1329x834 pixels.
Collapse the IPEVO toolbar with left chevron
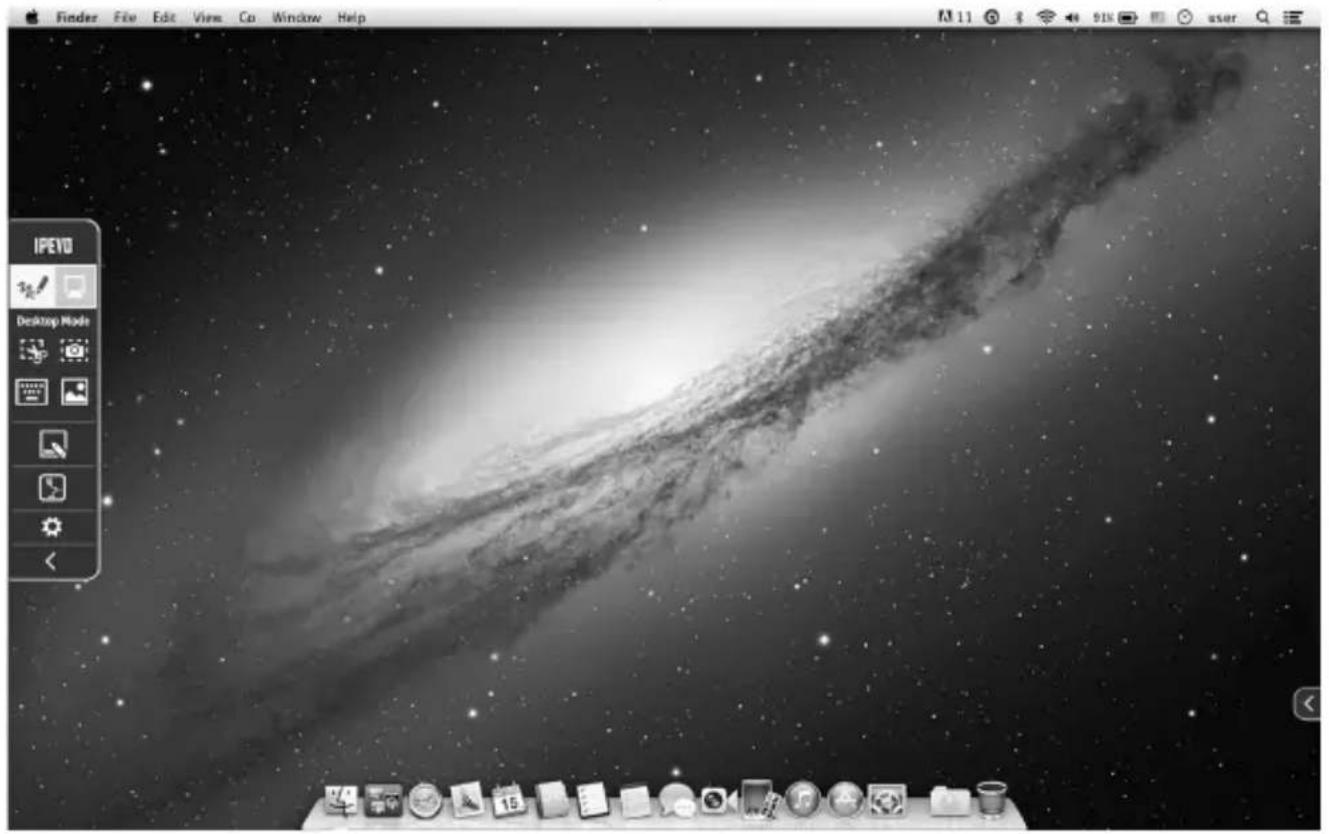tap(52, 561)
